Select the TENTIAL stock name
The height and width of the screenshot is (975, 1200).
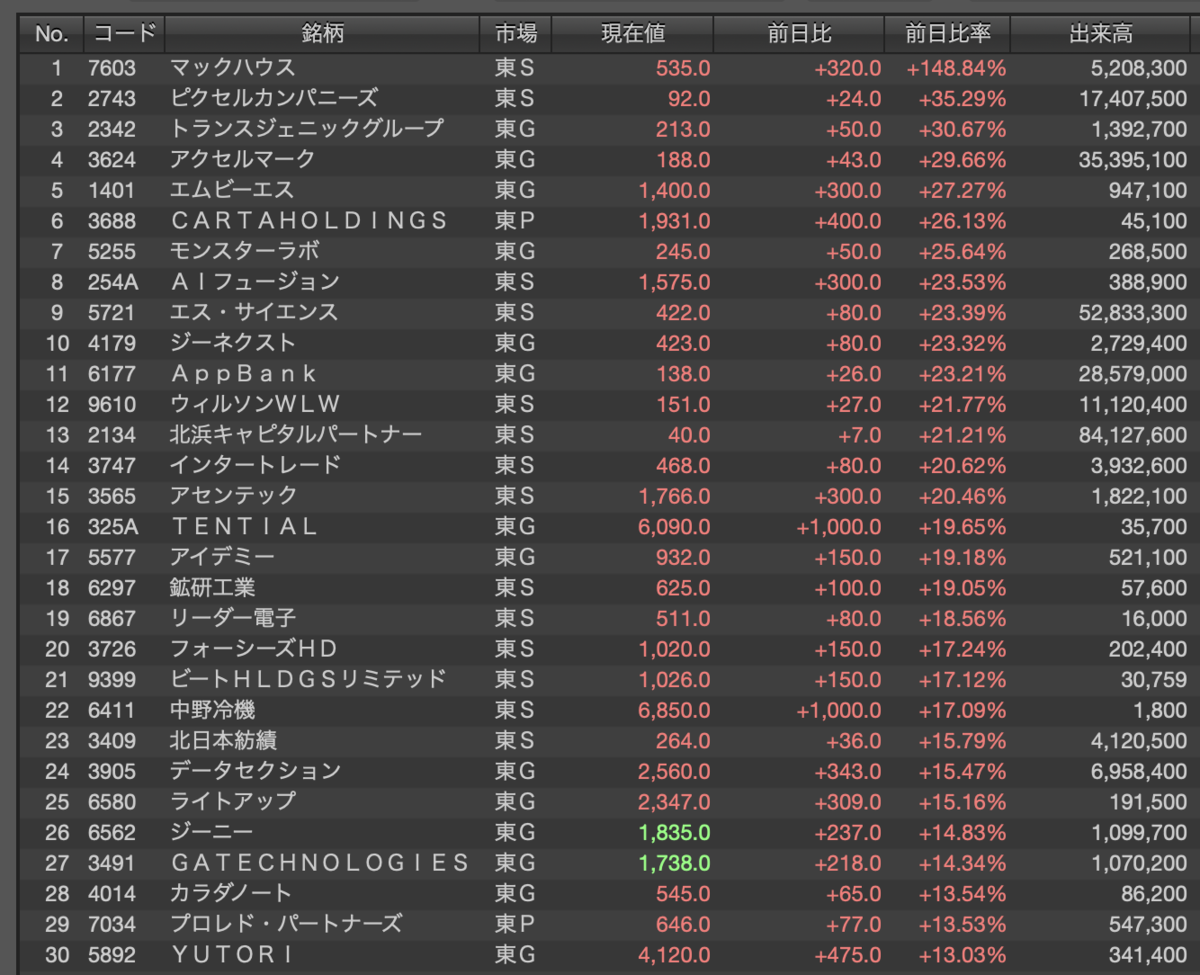[244, 526]
